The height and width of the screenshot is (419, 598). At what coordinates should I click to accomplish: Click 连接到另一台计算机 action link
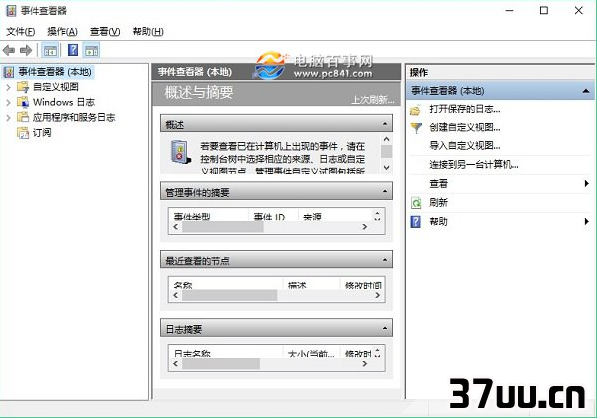tap(474, 165)
